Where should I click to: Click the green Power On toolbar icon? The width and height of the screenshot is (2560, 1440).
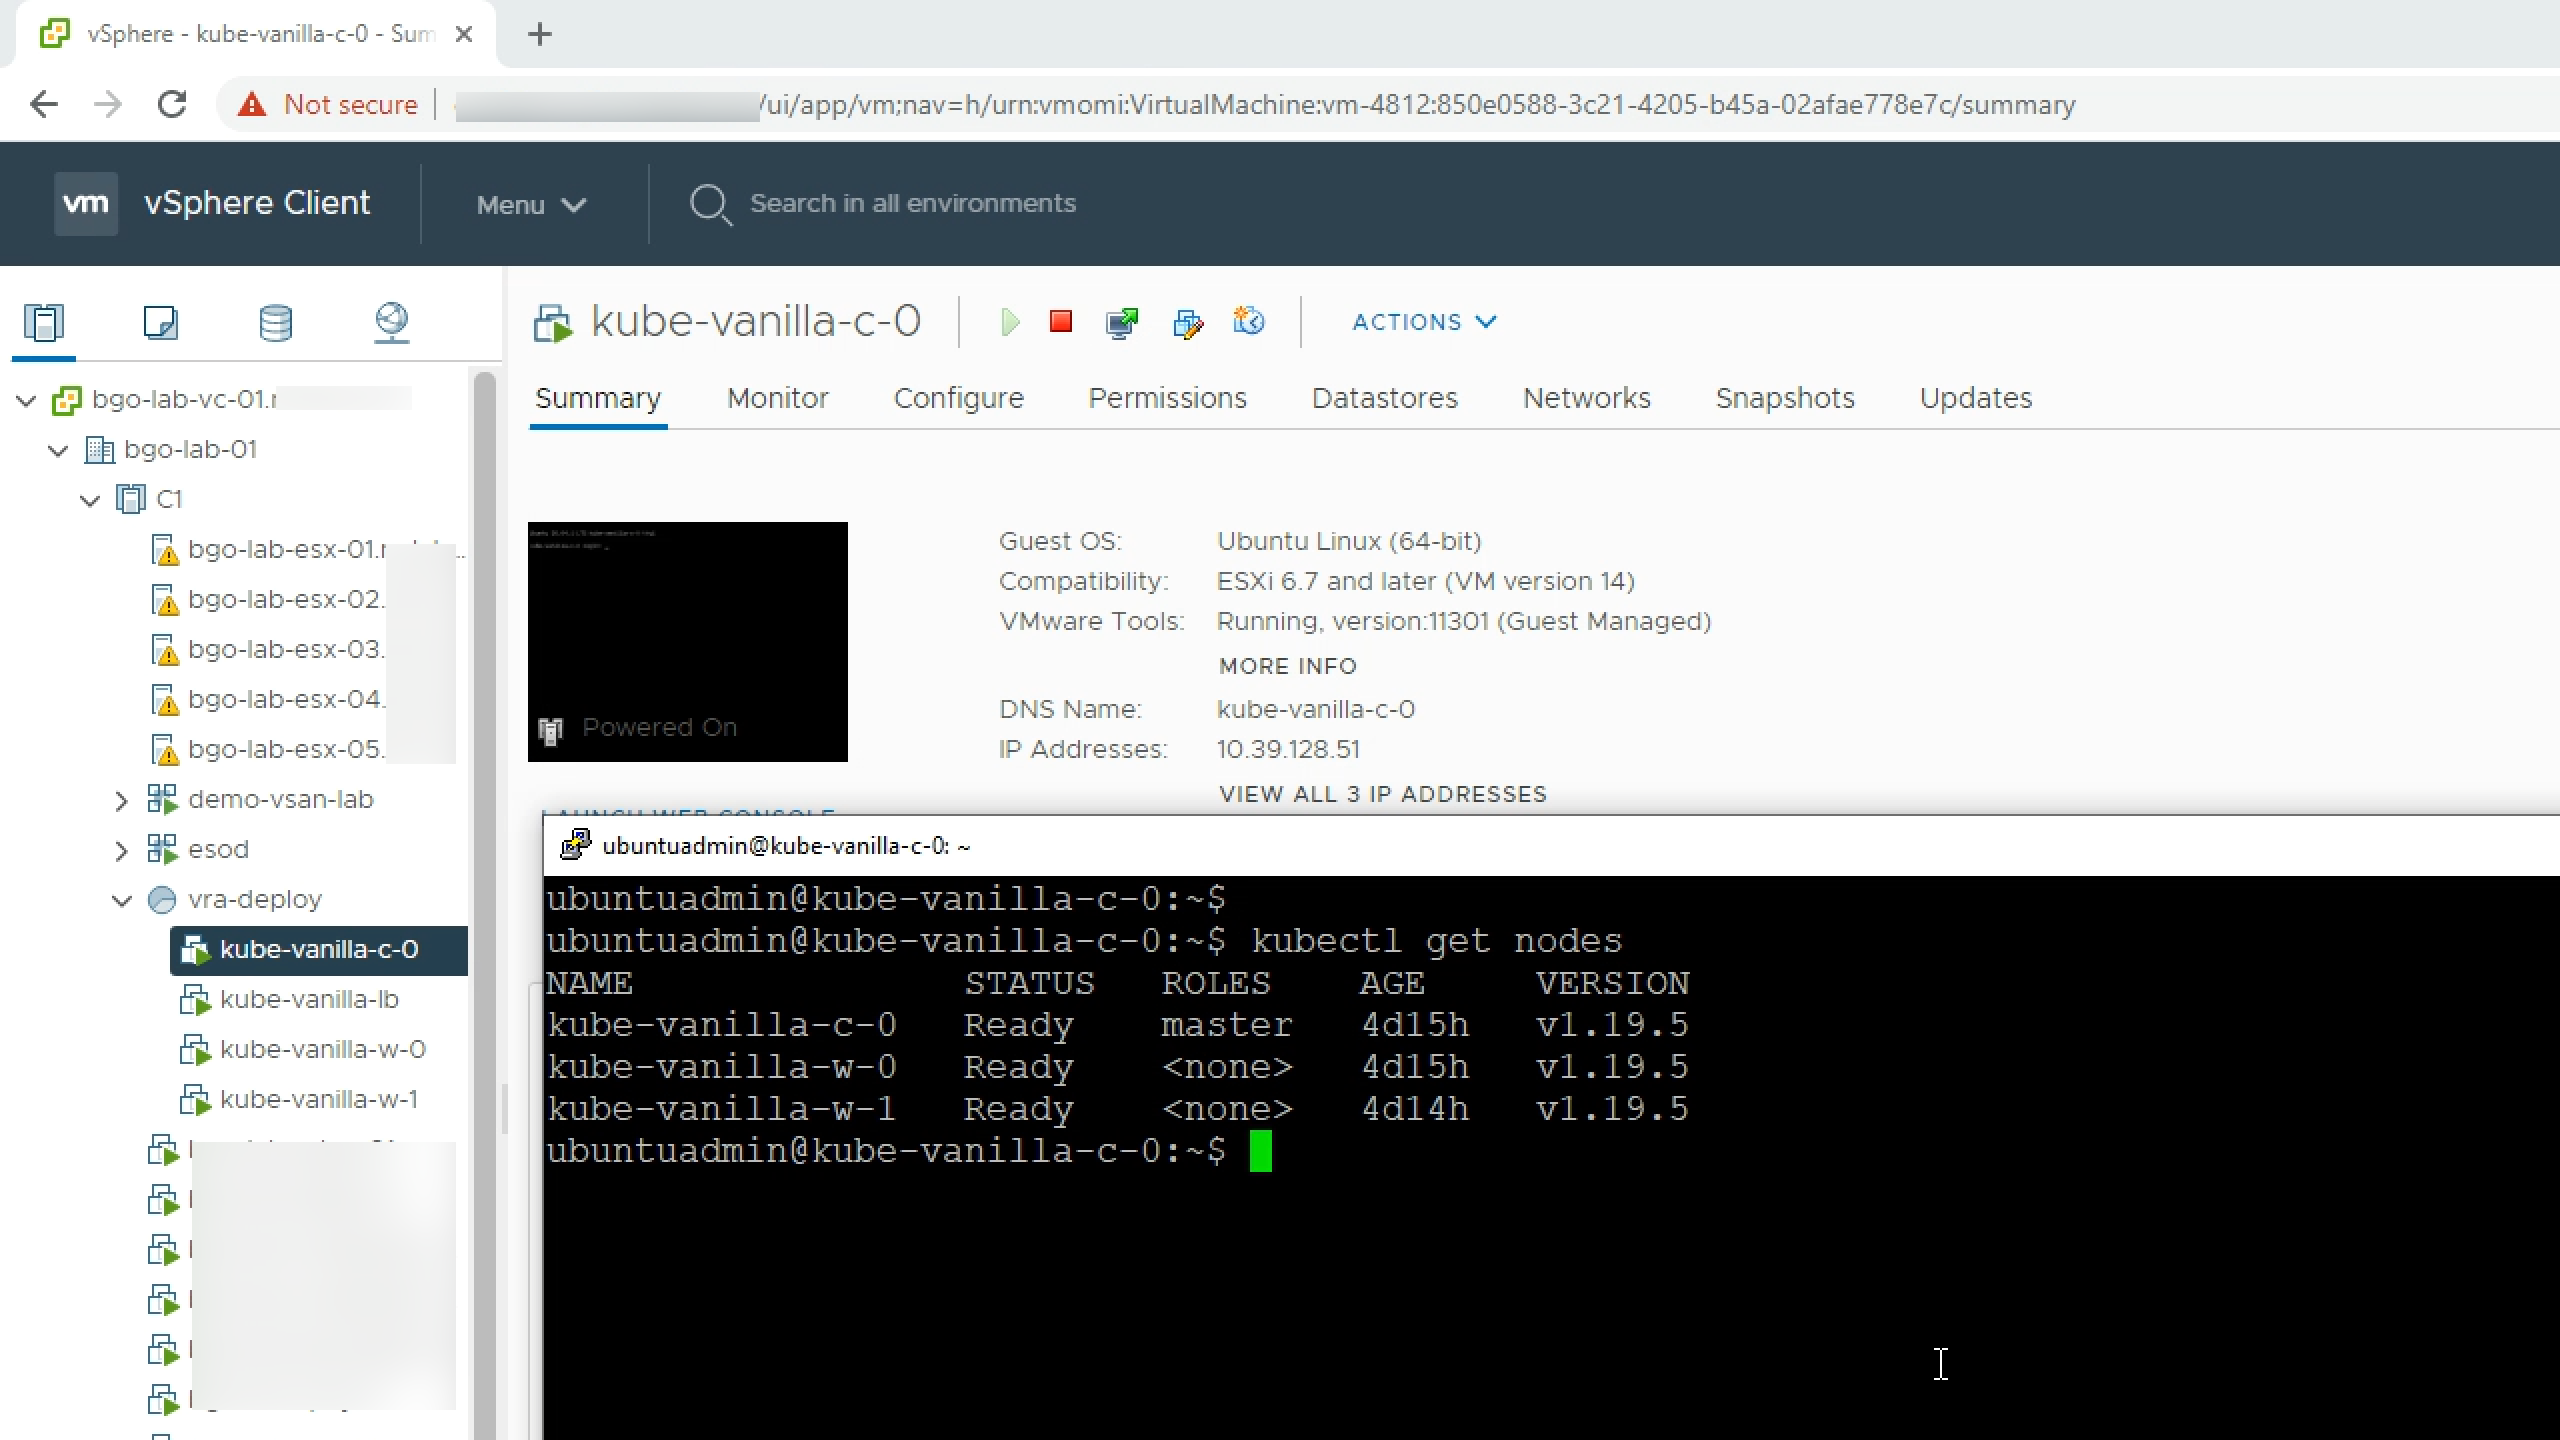pyautogui.click(x=1010, y=322)
